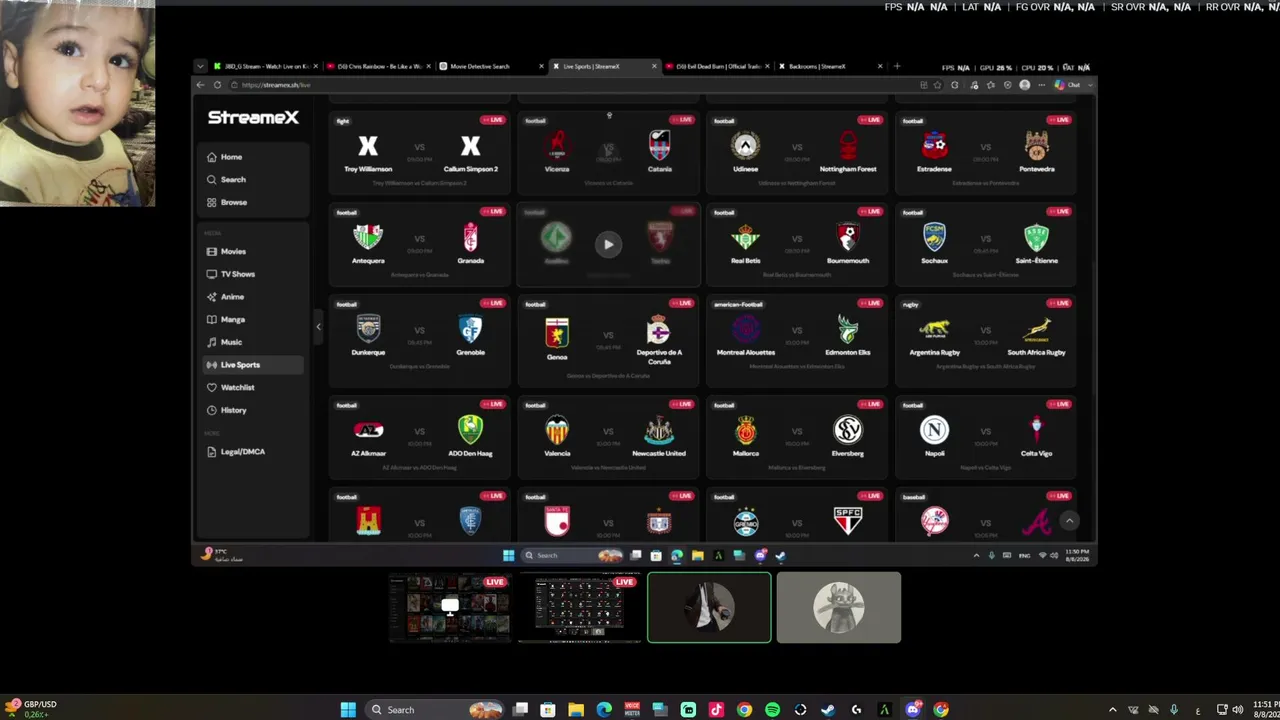Open the GBP/USD taskbar widget
This screenshot has width=1280, height=720.
(x=30, y=709)
